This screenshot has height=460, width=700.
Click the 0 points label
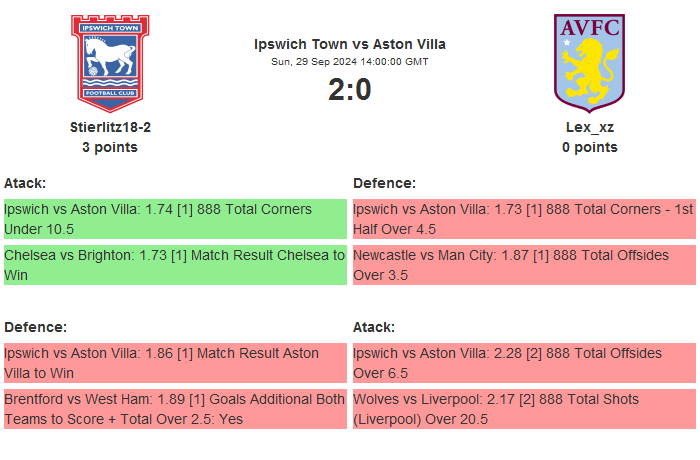pyautogui.click(x=589, y=147)
